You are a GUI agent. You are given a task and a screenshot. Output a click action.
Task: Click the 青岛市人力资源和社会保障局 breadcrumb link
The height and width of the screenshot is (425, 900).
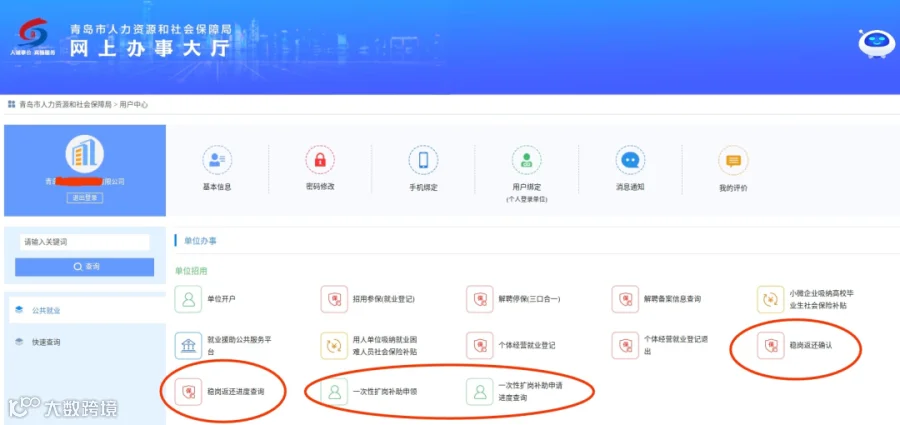point(65,105)
